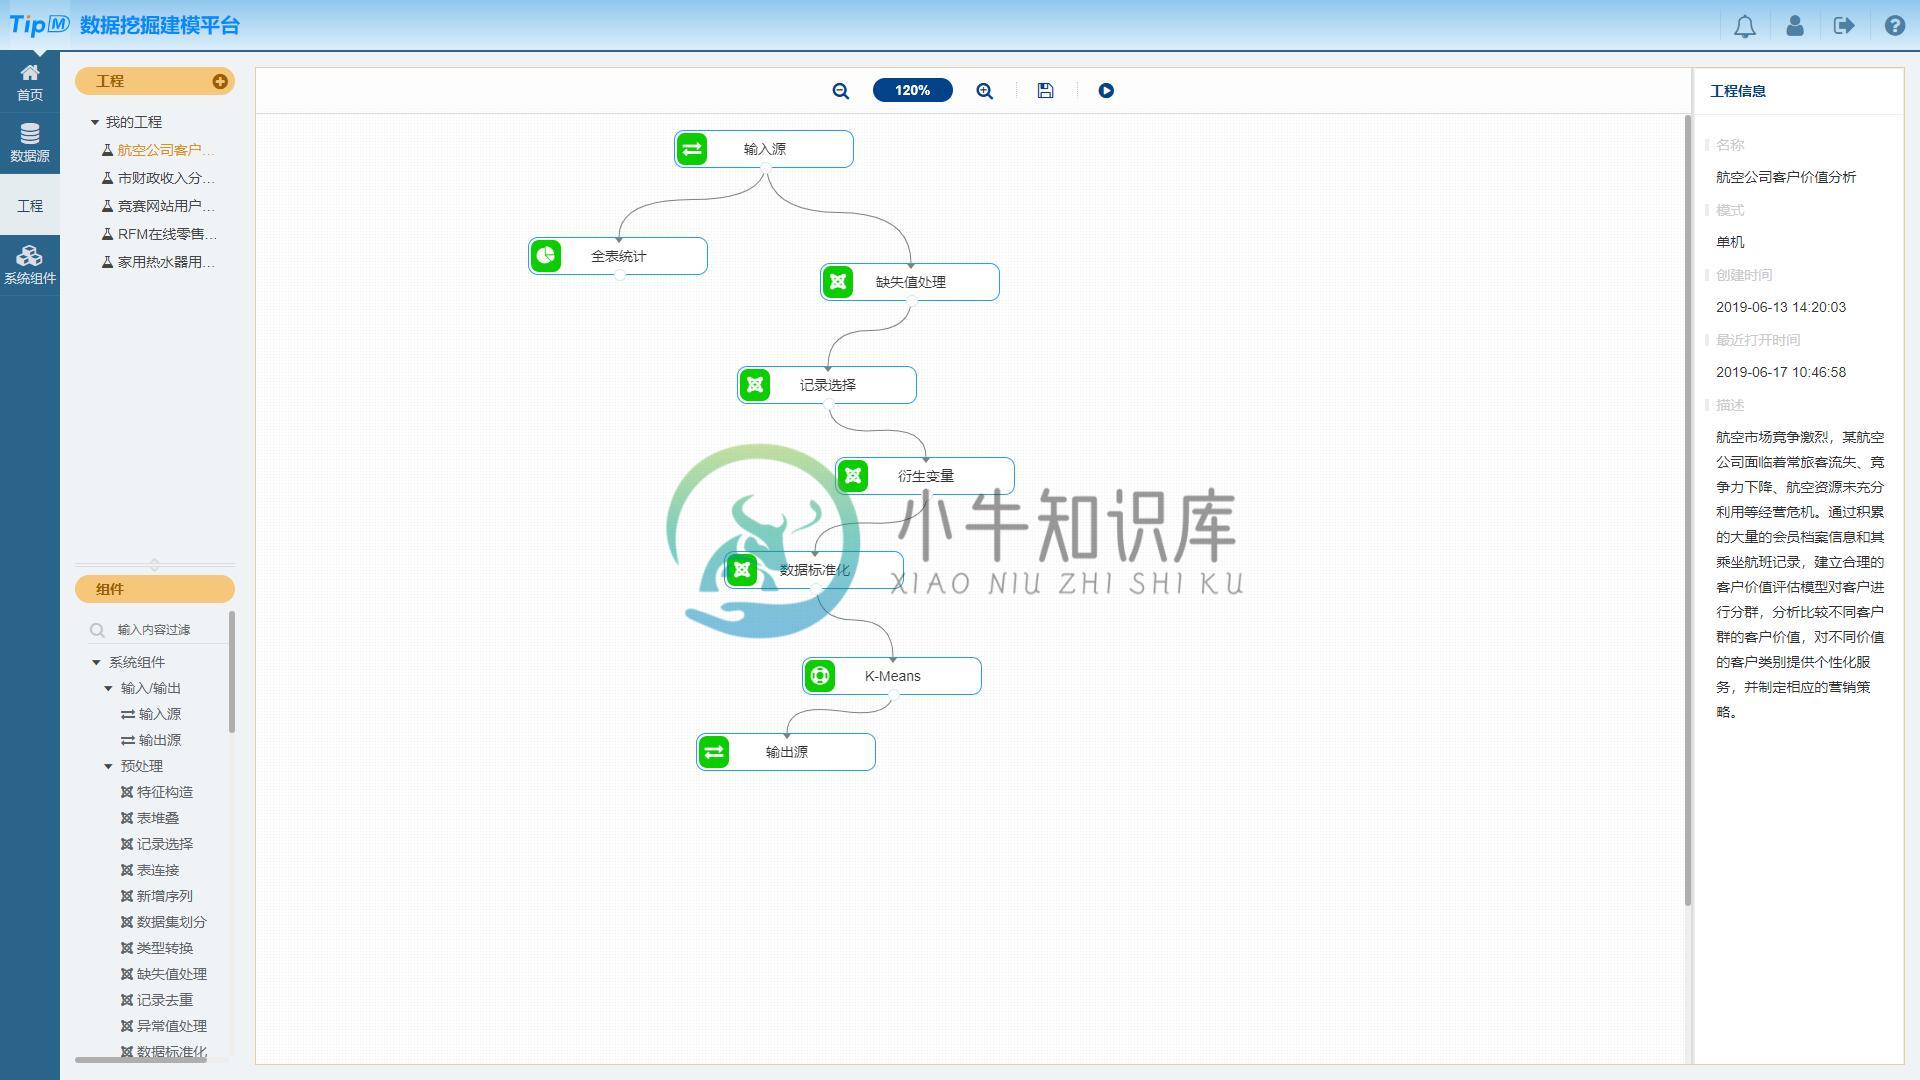1920x1080 pixels.
Task: Select 记录选择 component in the tree
Action: pyautogui.click(x=157, y=844)
